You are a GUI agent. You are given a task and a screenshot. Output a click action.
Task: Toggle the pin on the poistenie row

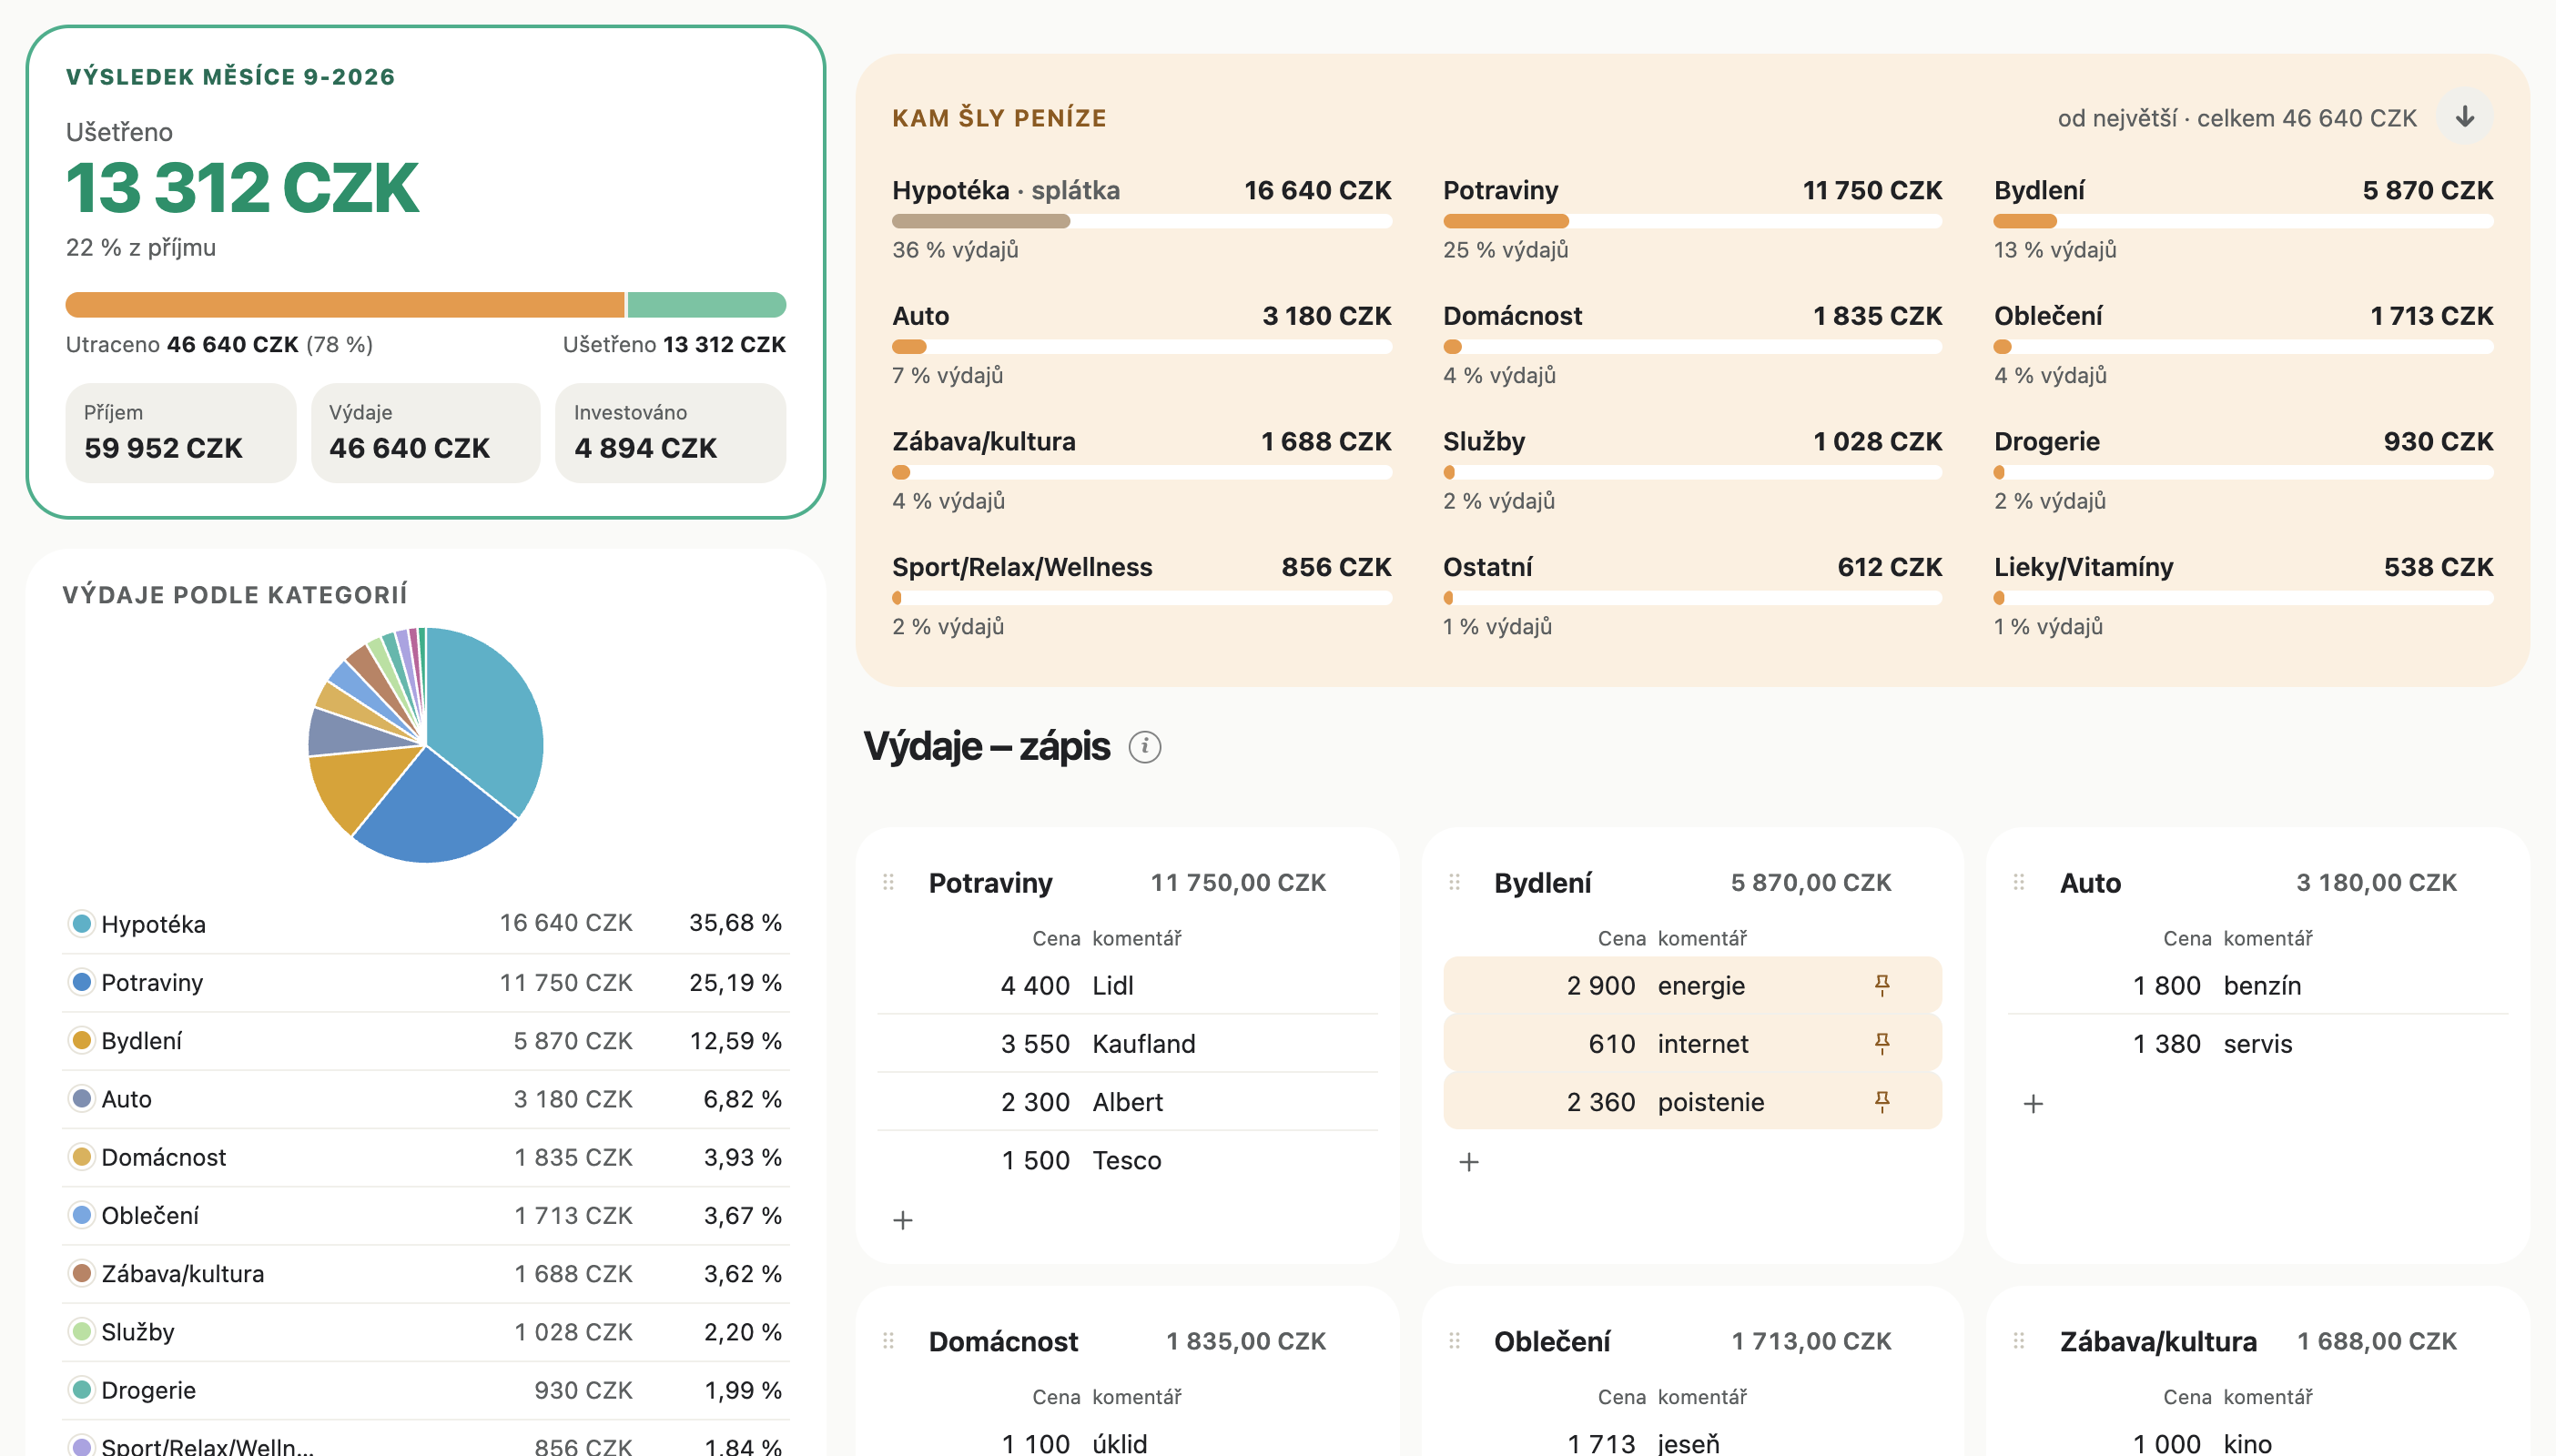coord(1881,1101)
